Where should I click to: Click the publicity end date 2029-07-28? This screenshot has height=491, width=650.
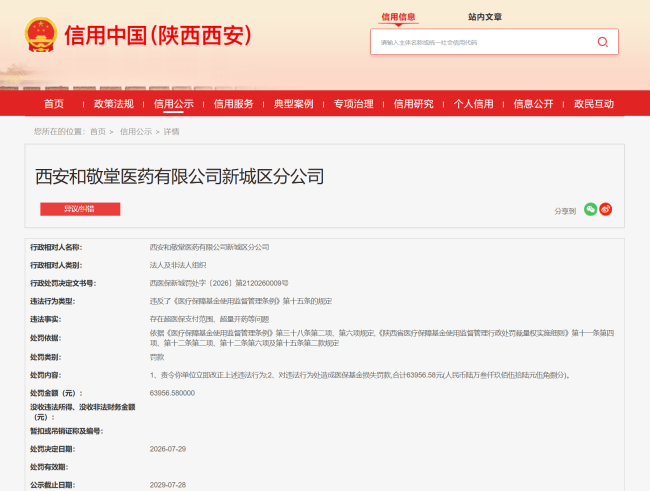point(168,485)
